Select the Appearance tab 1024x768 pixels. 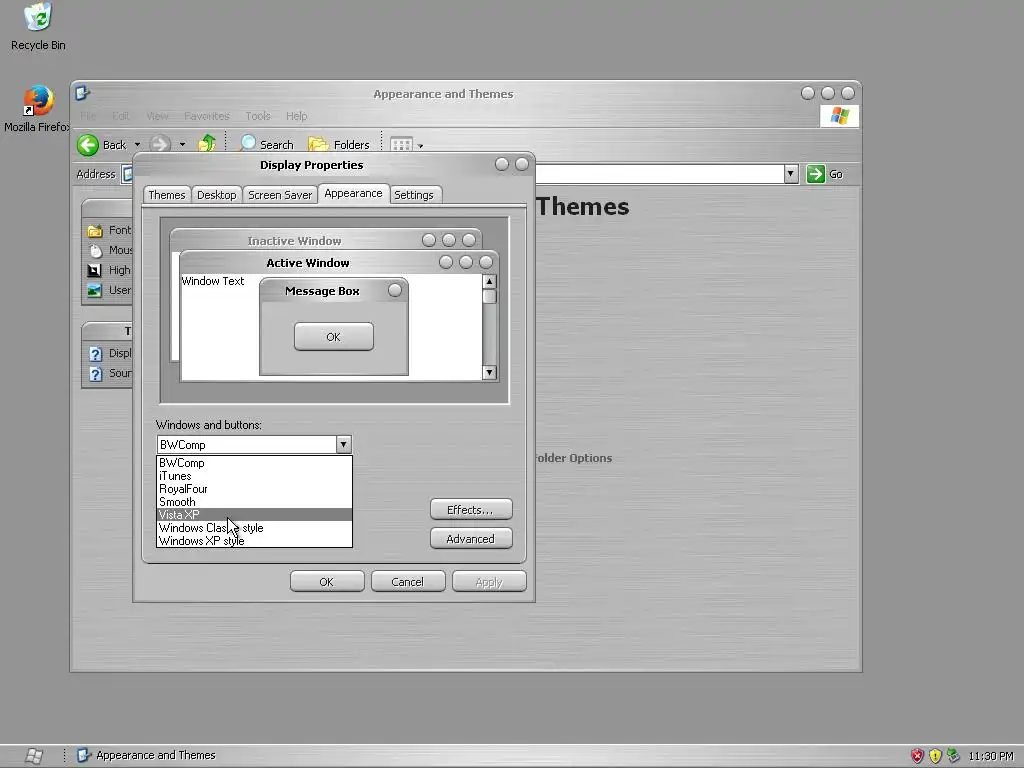(x=353, y=193)
